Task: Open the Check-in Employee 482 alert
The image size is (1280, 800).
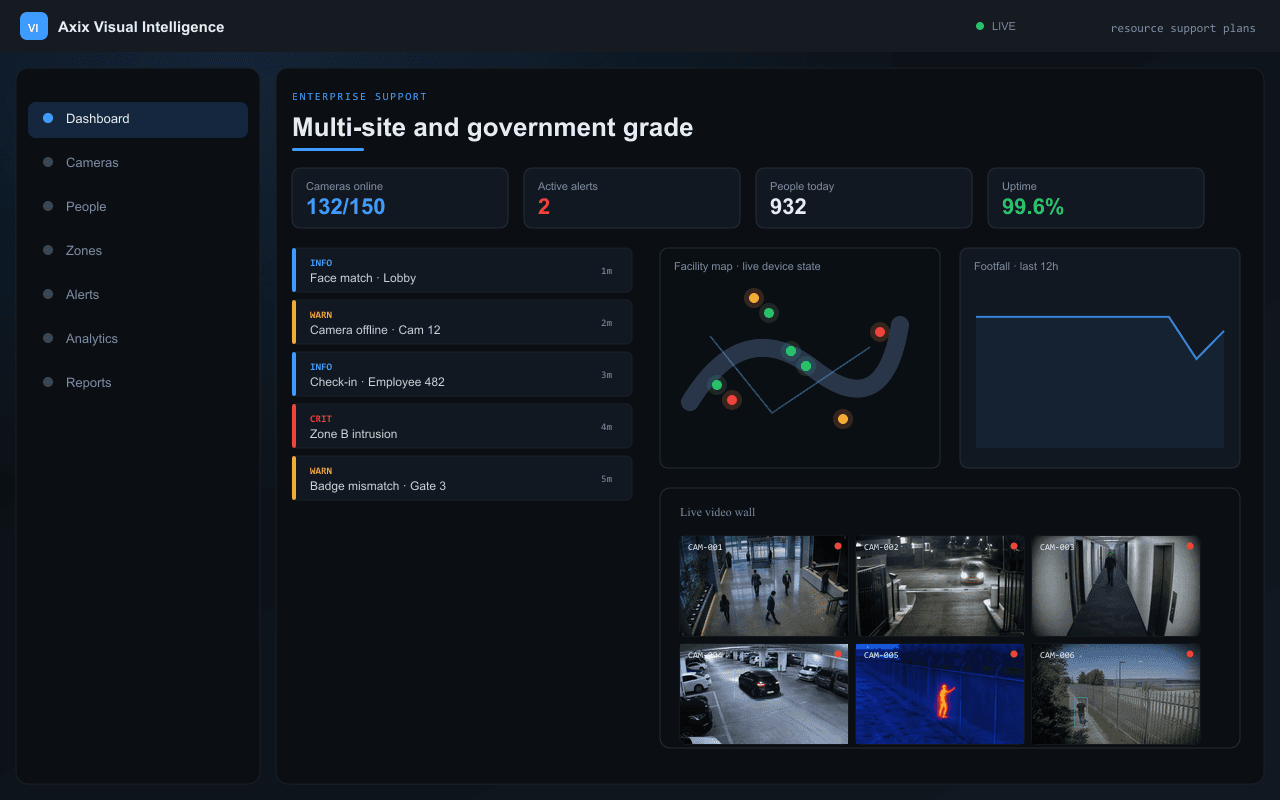Action: pos(462,374)
